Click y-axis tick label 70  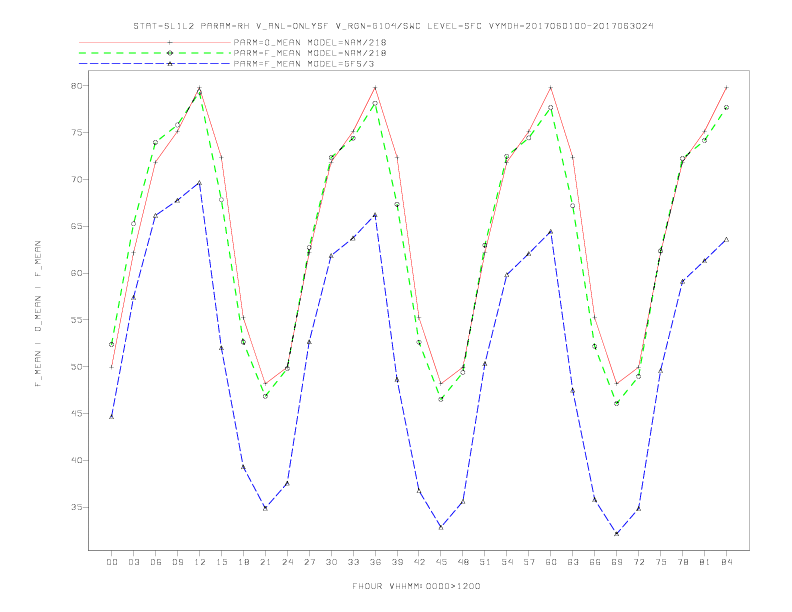76,179
